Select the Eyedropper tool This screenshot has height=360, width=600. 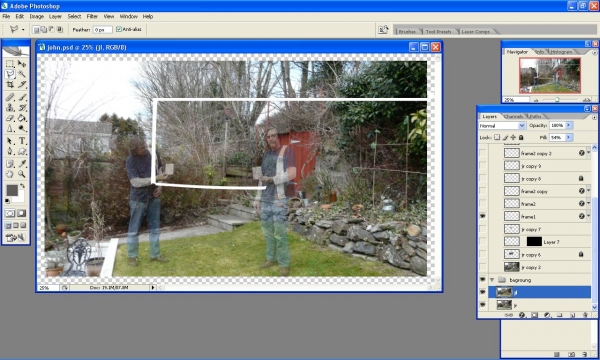[22, 163]
